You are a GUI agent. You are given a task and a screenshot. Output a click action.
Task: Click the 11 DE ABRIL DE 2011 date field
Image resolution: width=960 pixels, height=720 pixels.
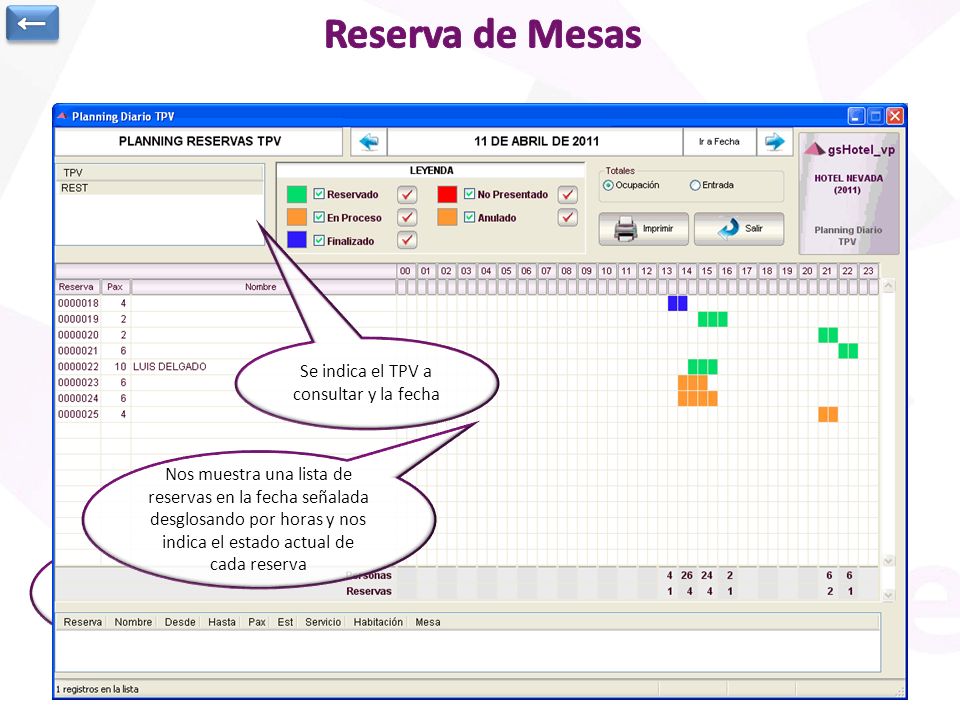coord(536,141)
